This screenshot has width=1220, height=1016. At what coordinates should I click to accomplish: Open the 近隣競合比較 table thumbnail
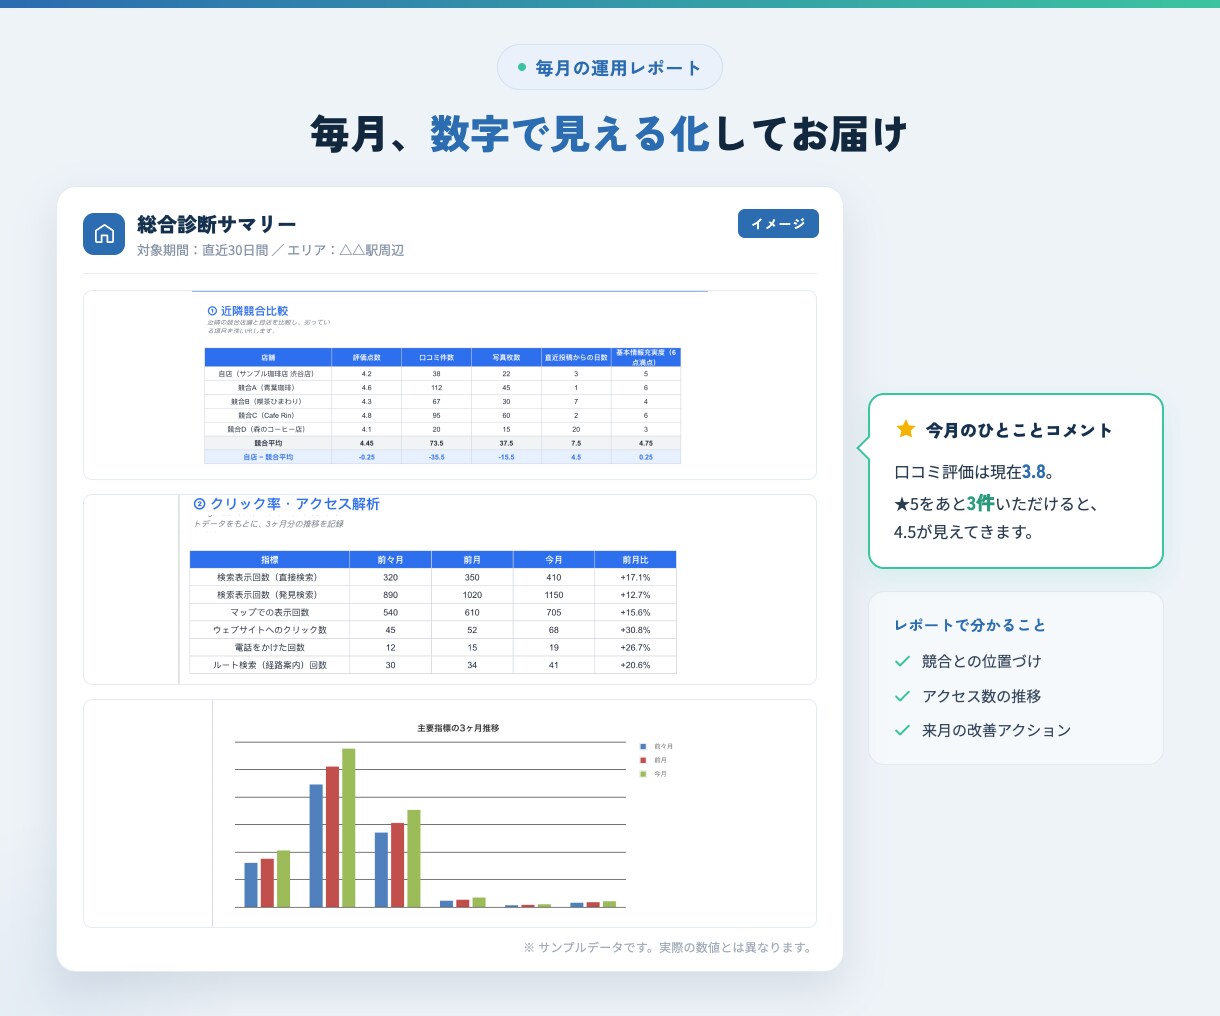click(x=450, y=385)
